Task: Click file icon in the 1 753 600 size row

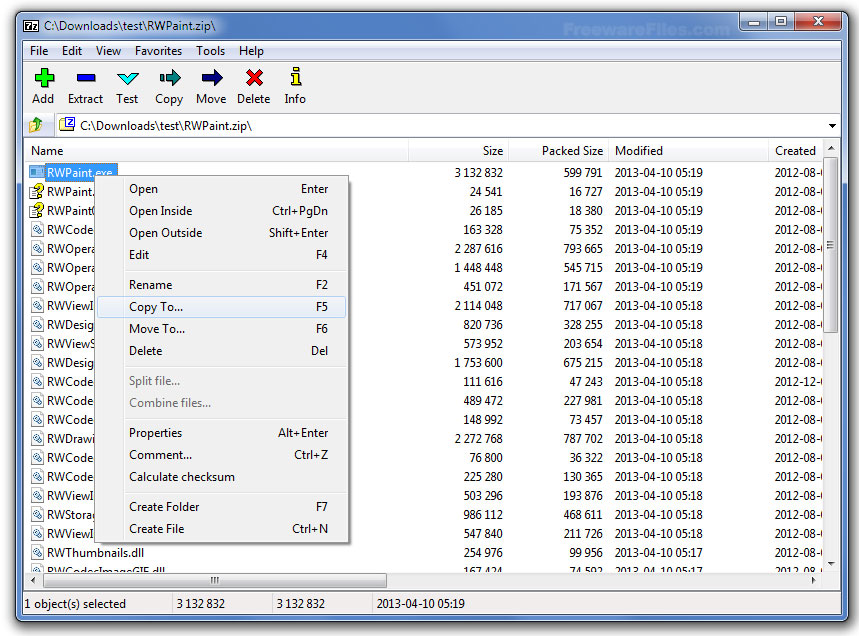Action: coord(37,363)
